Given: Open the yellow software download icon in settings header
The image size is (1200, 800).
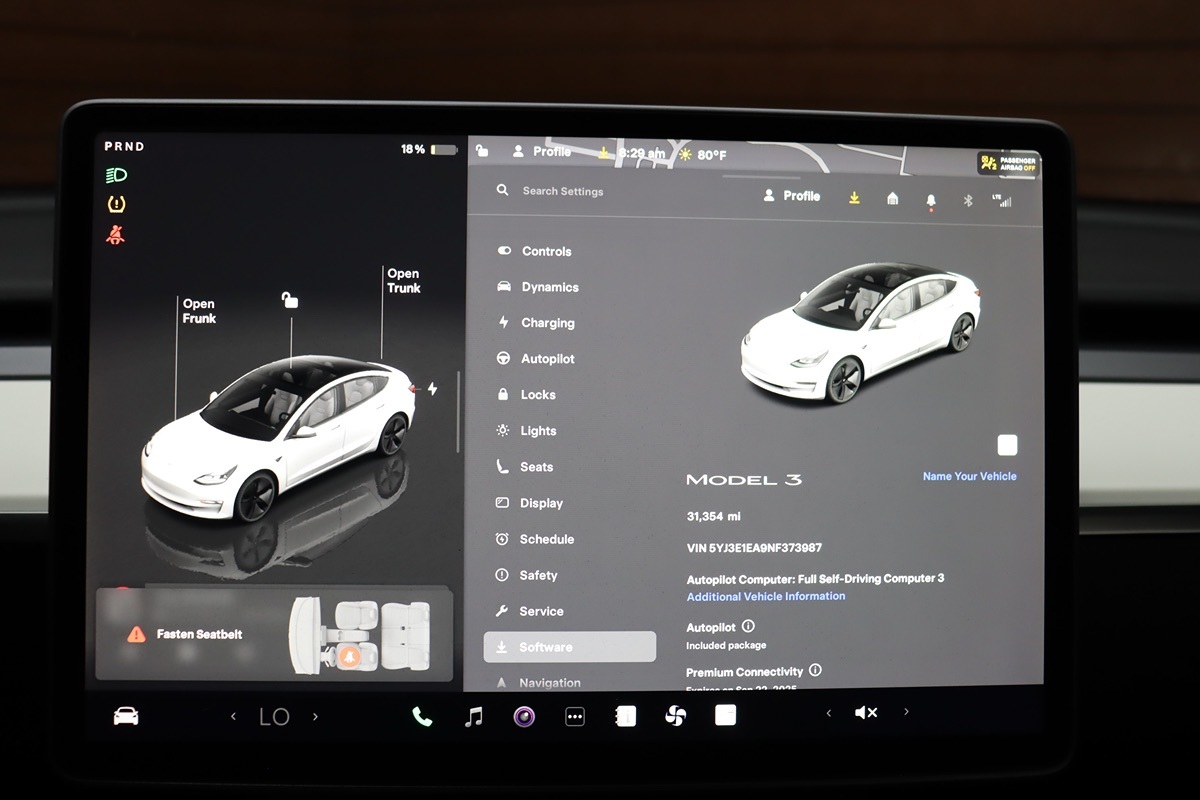Looking at the screenshot, I should coord(854,198).
